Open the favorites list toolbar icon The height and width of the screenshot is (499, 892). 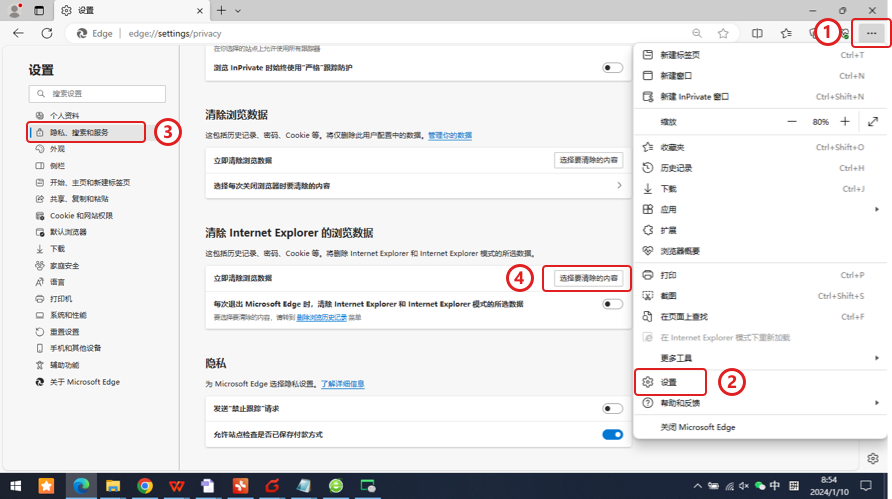(x=786, y=34)
